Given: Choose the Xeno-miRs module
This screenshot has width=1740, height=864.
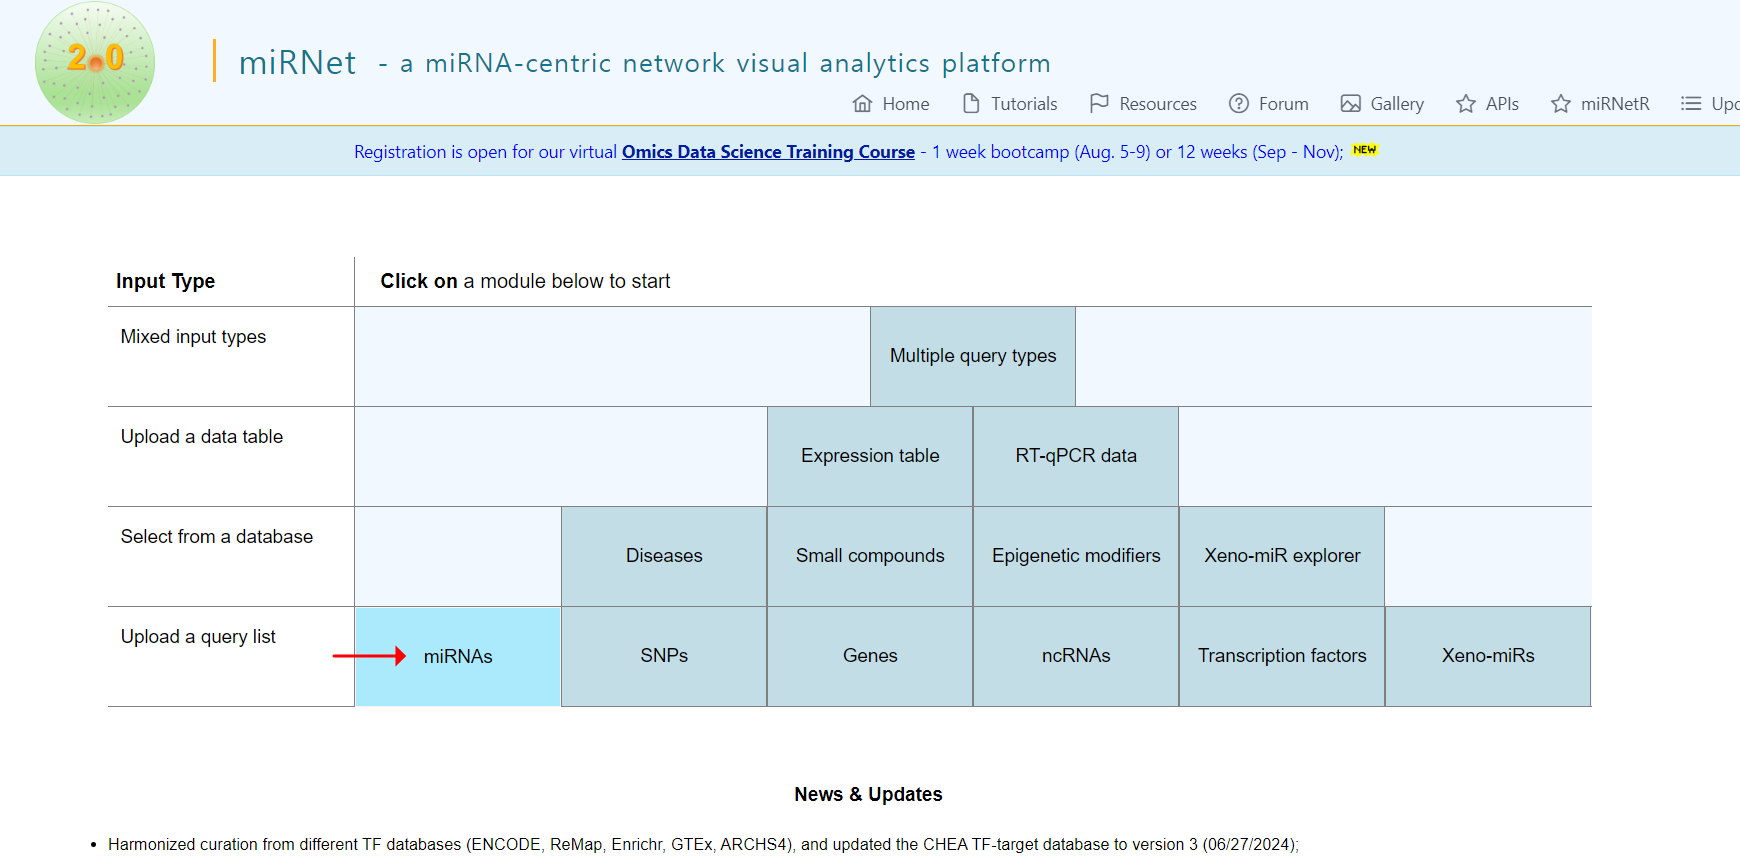Looking at the screenshot, I should pos(1488,656).
